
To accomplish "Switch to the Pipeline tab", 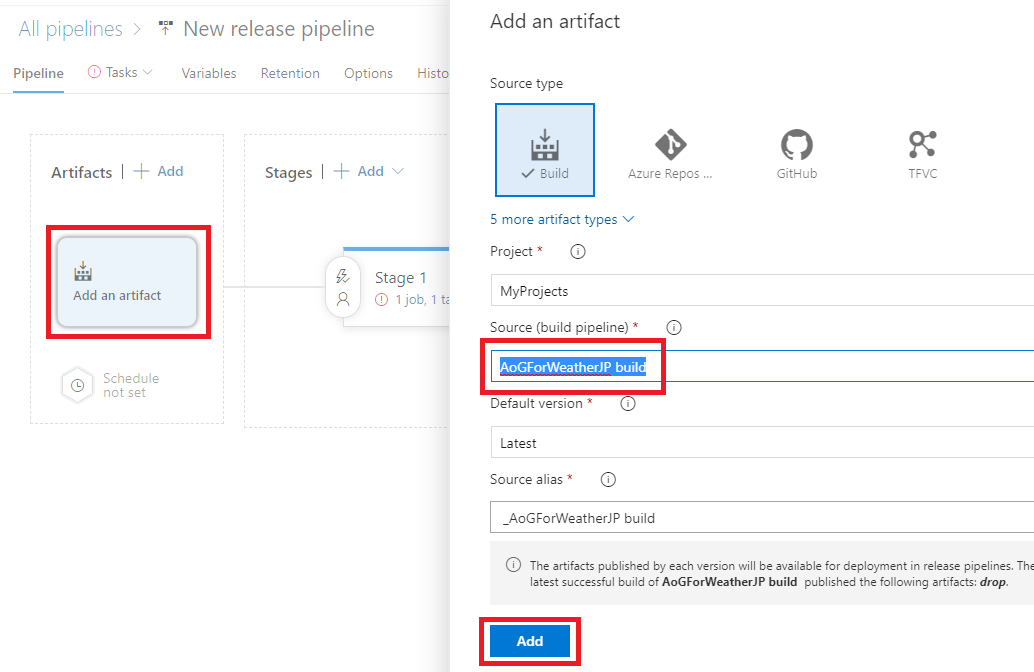I will point(38,73).
